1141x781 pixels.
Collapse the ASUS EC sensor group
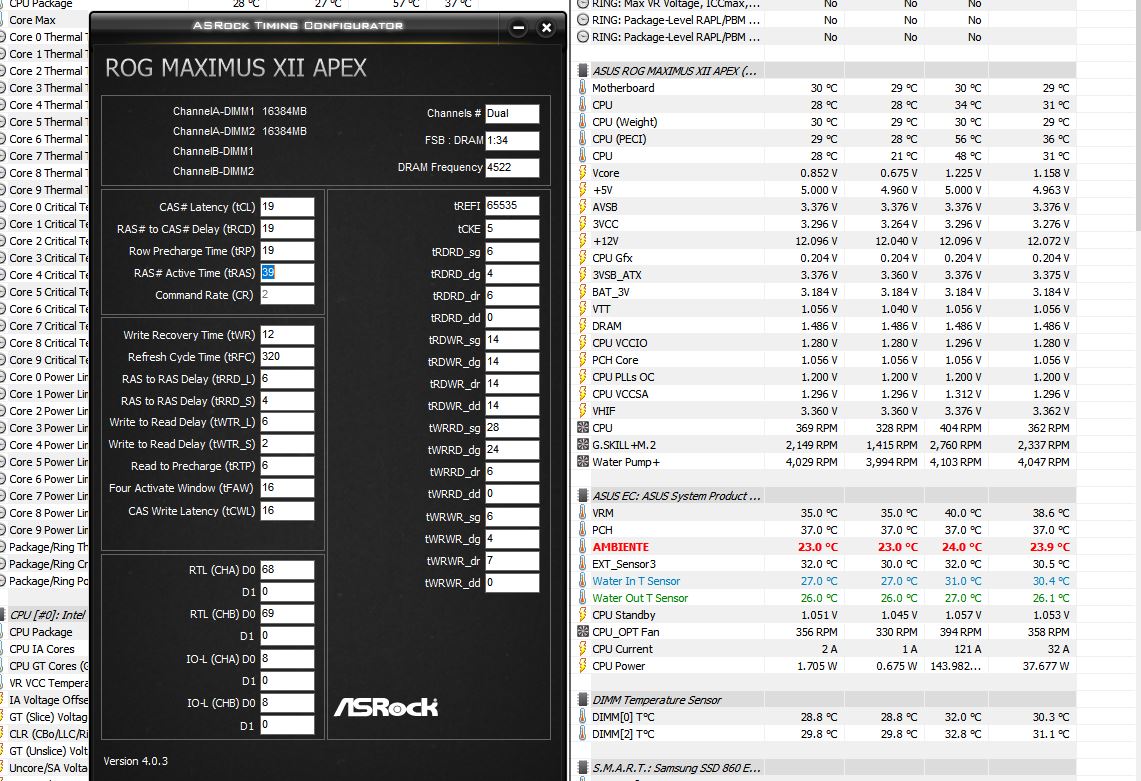(x=583, y=496)
